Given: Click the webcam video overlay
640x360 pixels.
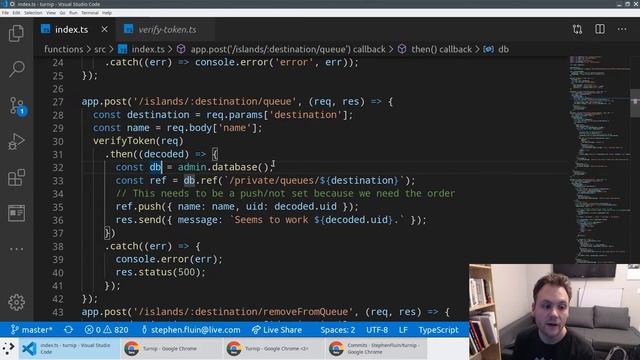Looking at the screenshot, I should click(x=554, y=312).
